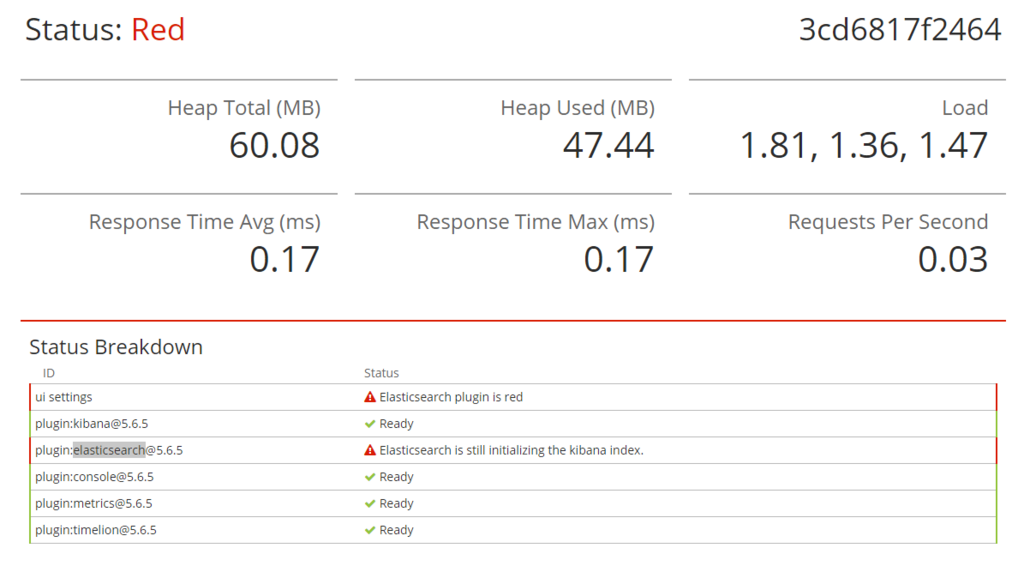Click the Heap Used value 47.44
This screenshot has height=566, width=1024.
[609, 145]
